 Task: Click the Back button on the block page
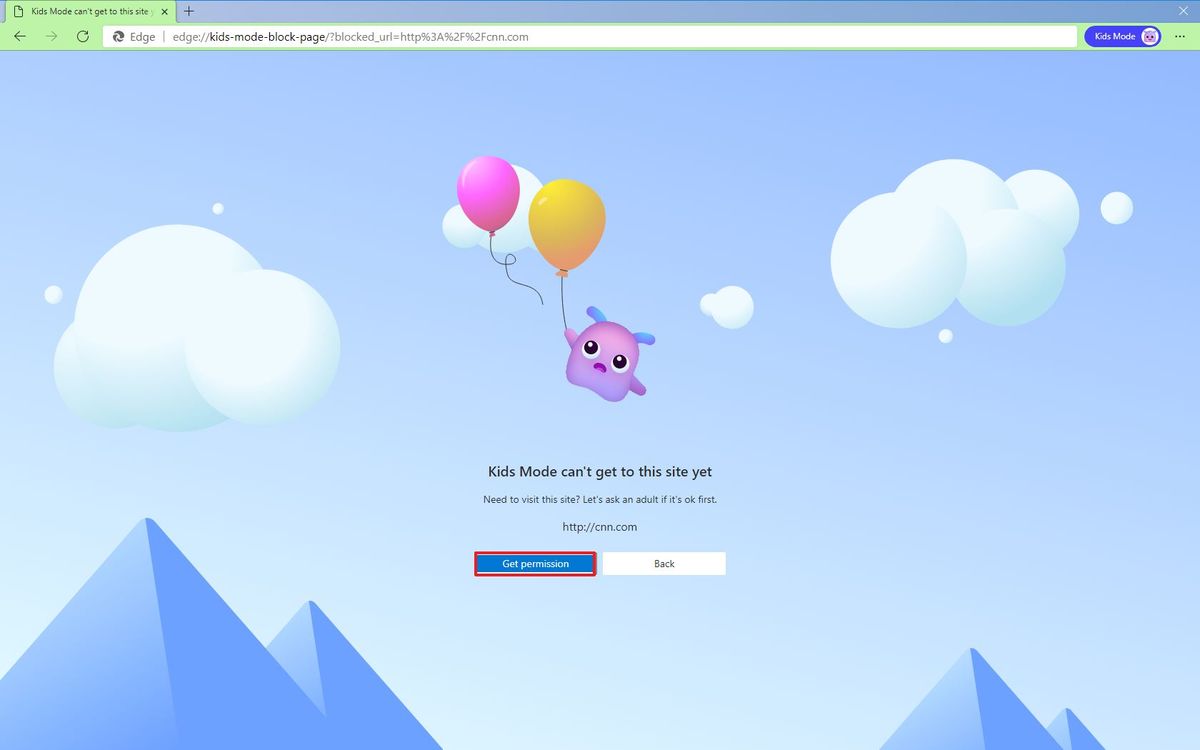point(664,563)
